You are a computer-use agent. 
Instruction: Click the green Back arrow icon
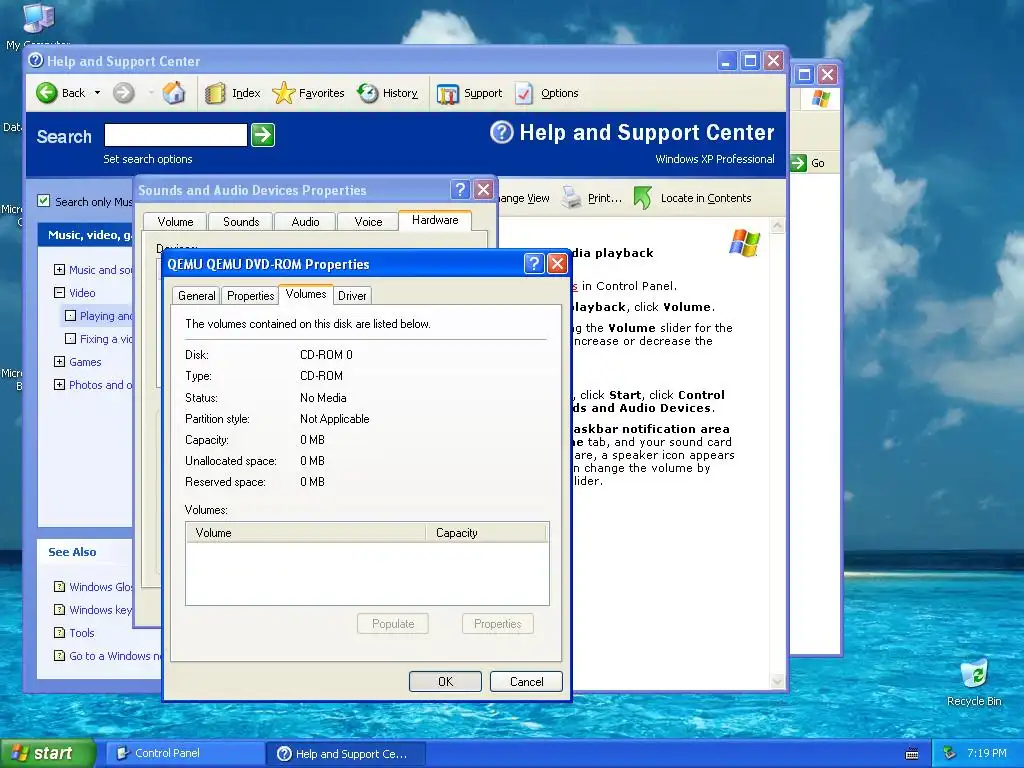[x=46, y=93]
